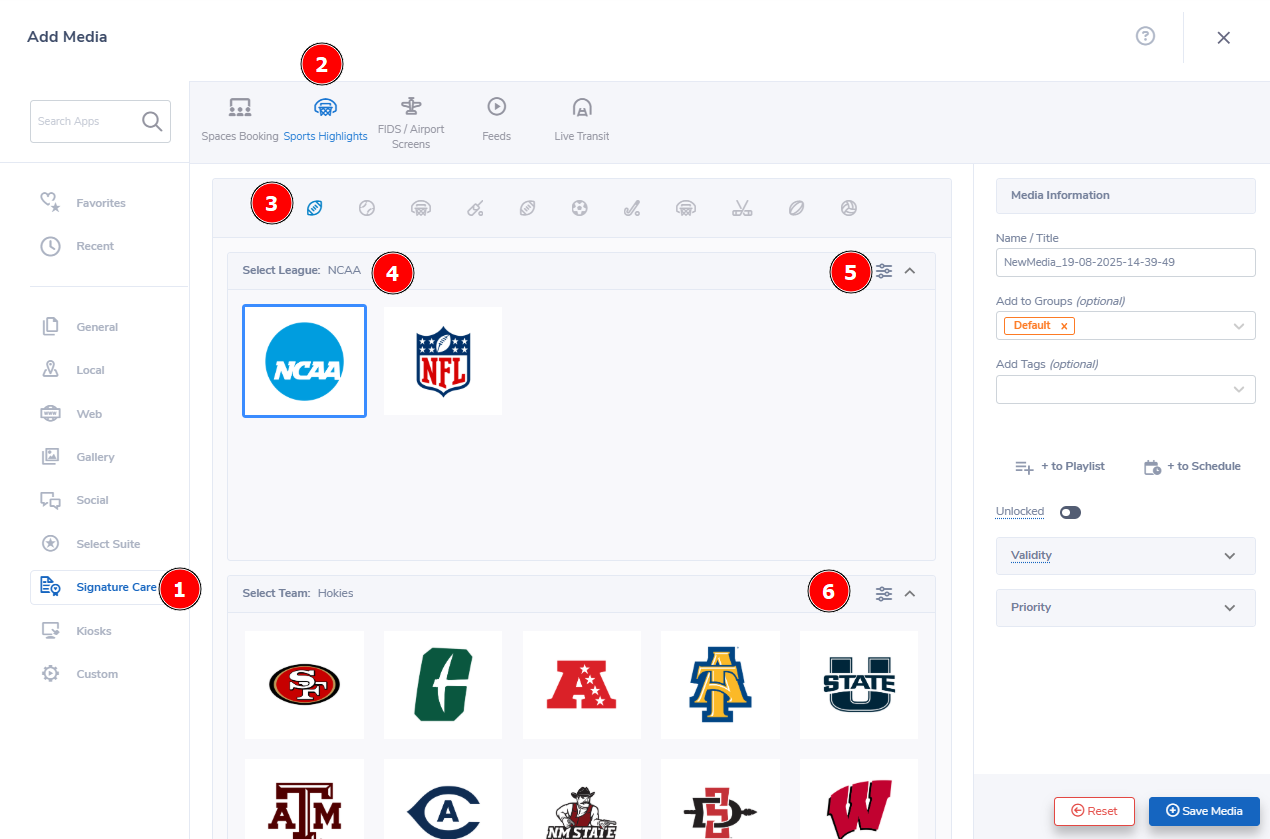Screen dimensions: 1270x839
Task: Choose the NFL league logo
Action: pyautogui.click(x=443, y=361)
